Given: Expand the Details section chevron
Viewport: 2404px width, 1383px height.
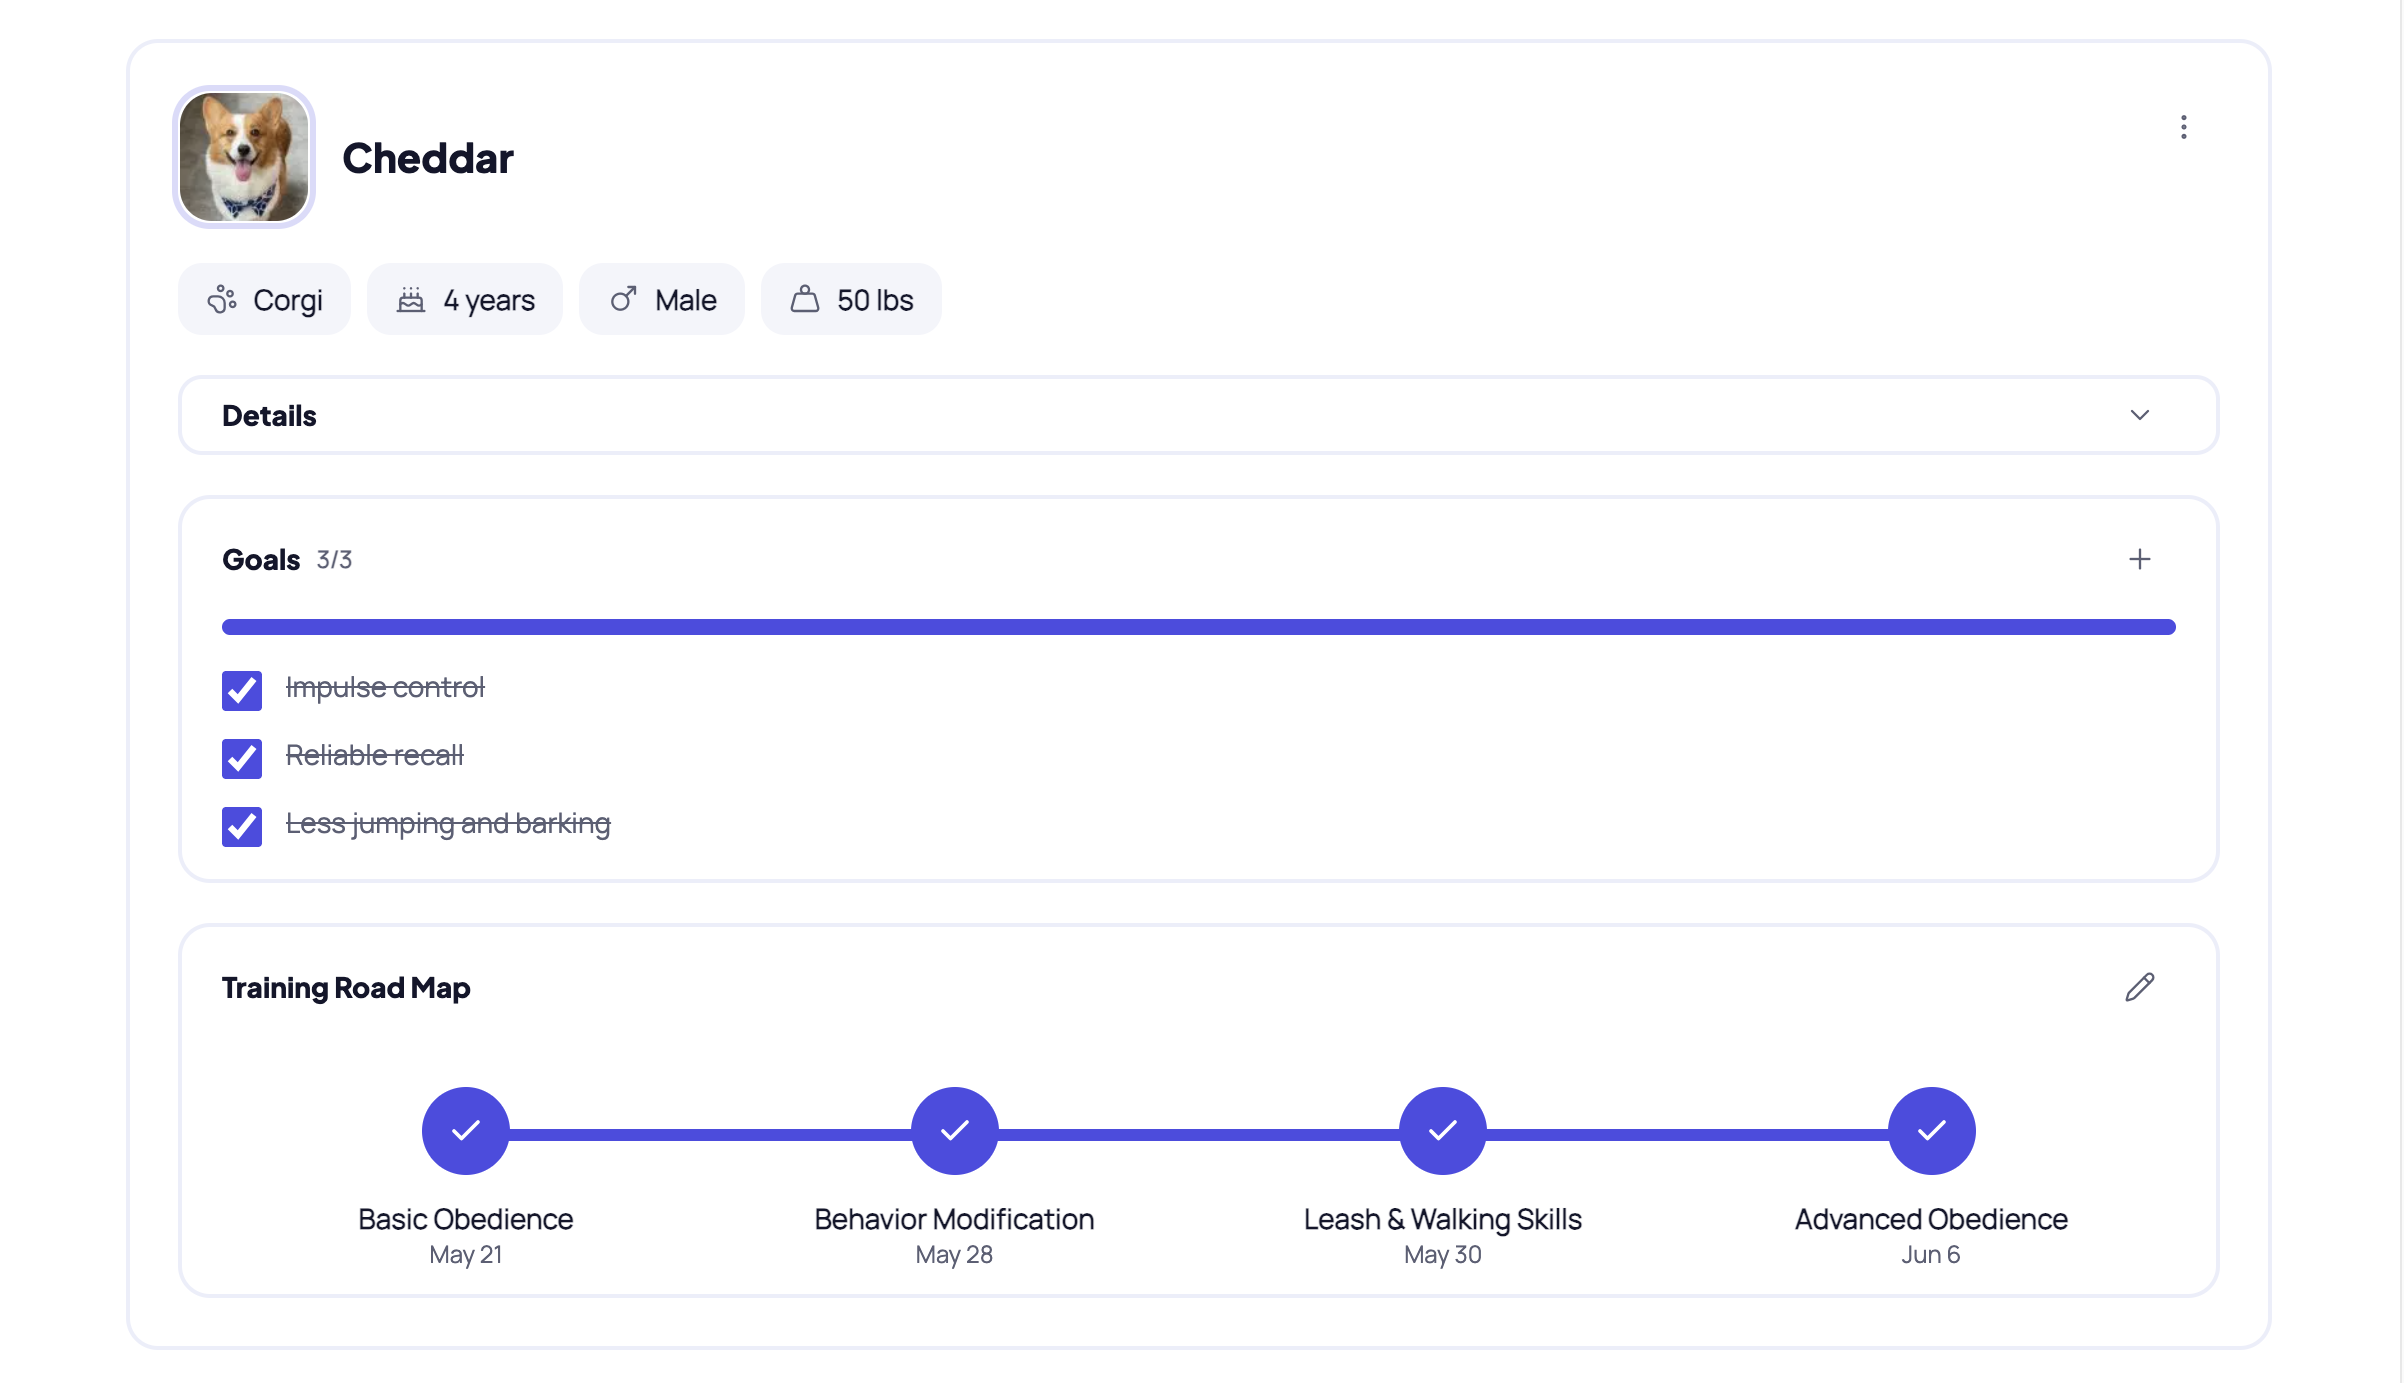Looking at the screenshot, I should (2139, 415).
